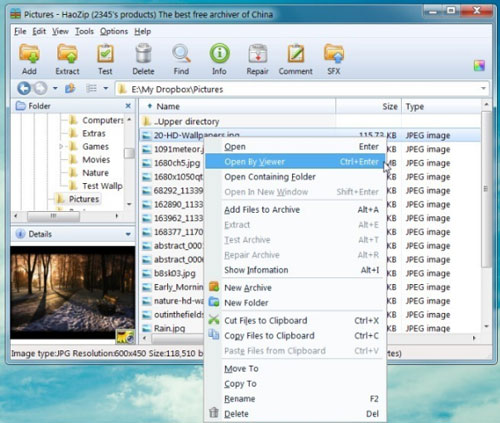Select the Movies folder in tree
Image resolution: width=500 pixels, height=423 pixels.
[x=89, y=160]
